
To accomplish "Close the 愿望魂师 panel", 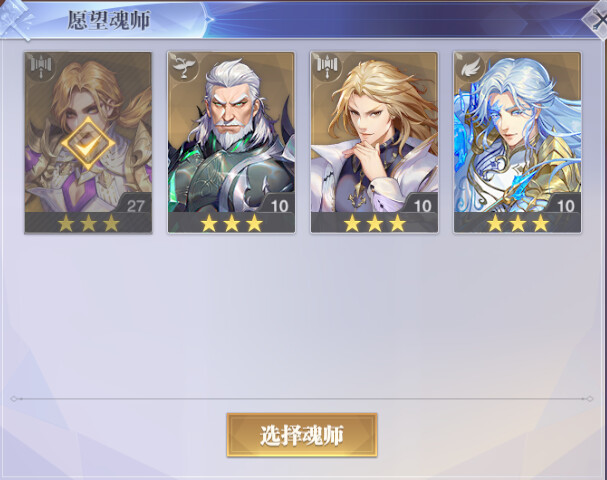I will (x=598, y=19).
